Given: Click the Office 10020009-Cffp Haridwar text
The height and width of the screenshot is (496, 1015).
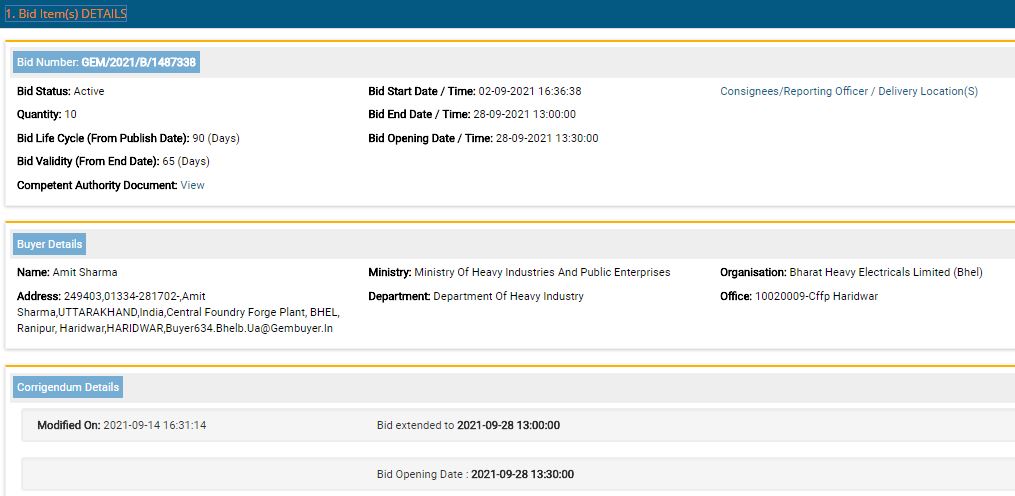Looking at the screenshot, I should coord(817,297).
